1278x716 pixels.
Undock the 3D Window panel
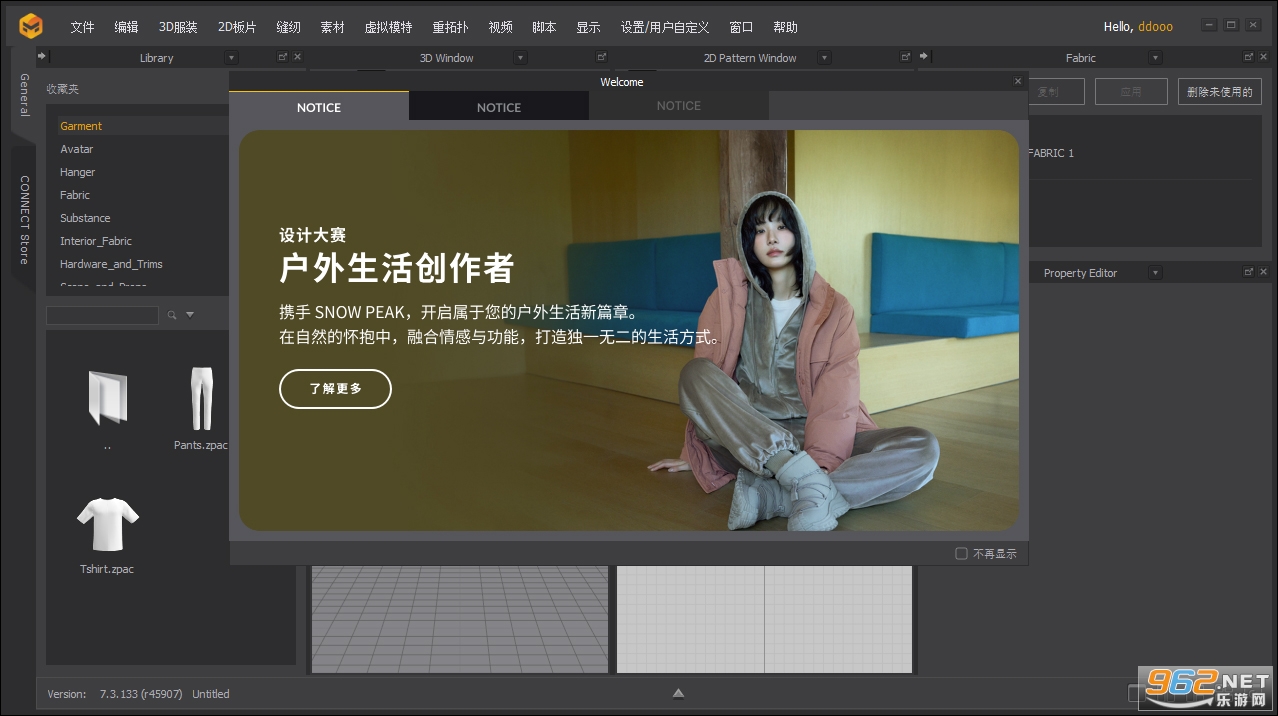[601, 57]
